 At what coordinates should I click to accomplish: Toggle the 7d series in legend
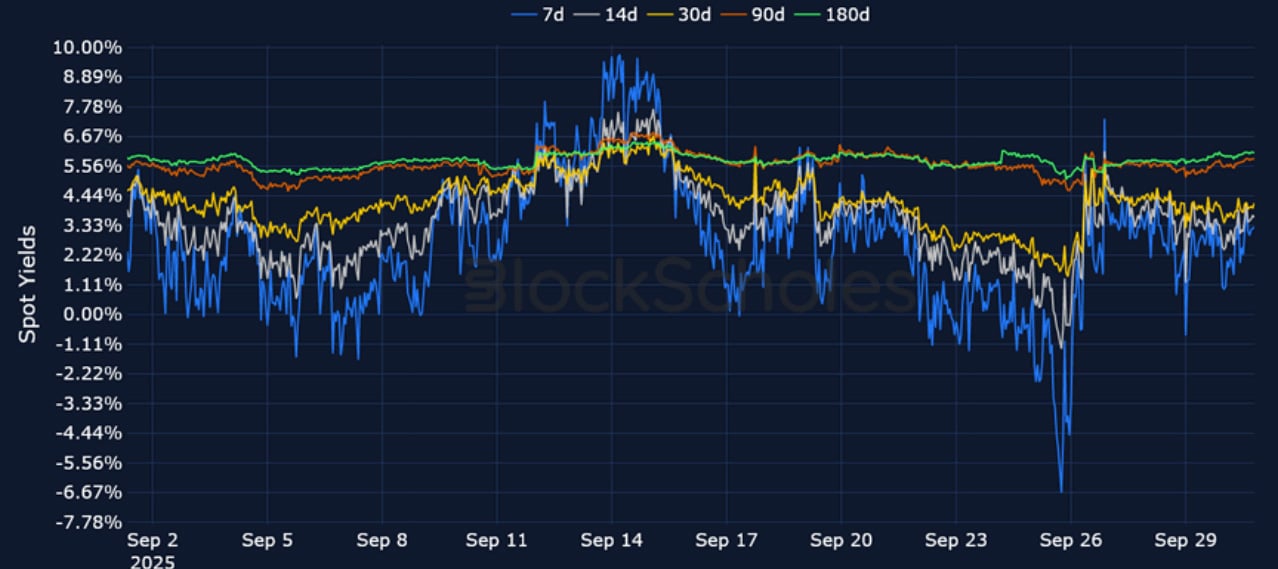pyautogui.click(x=539, y=14)
